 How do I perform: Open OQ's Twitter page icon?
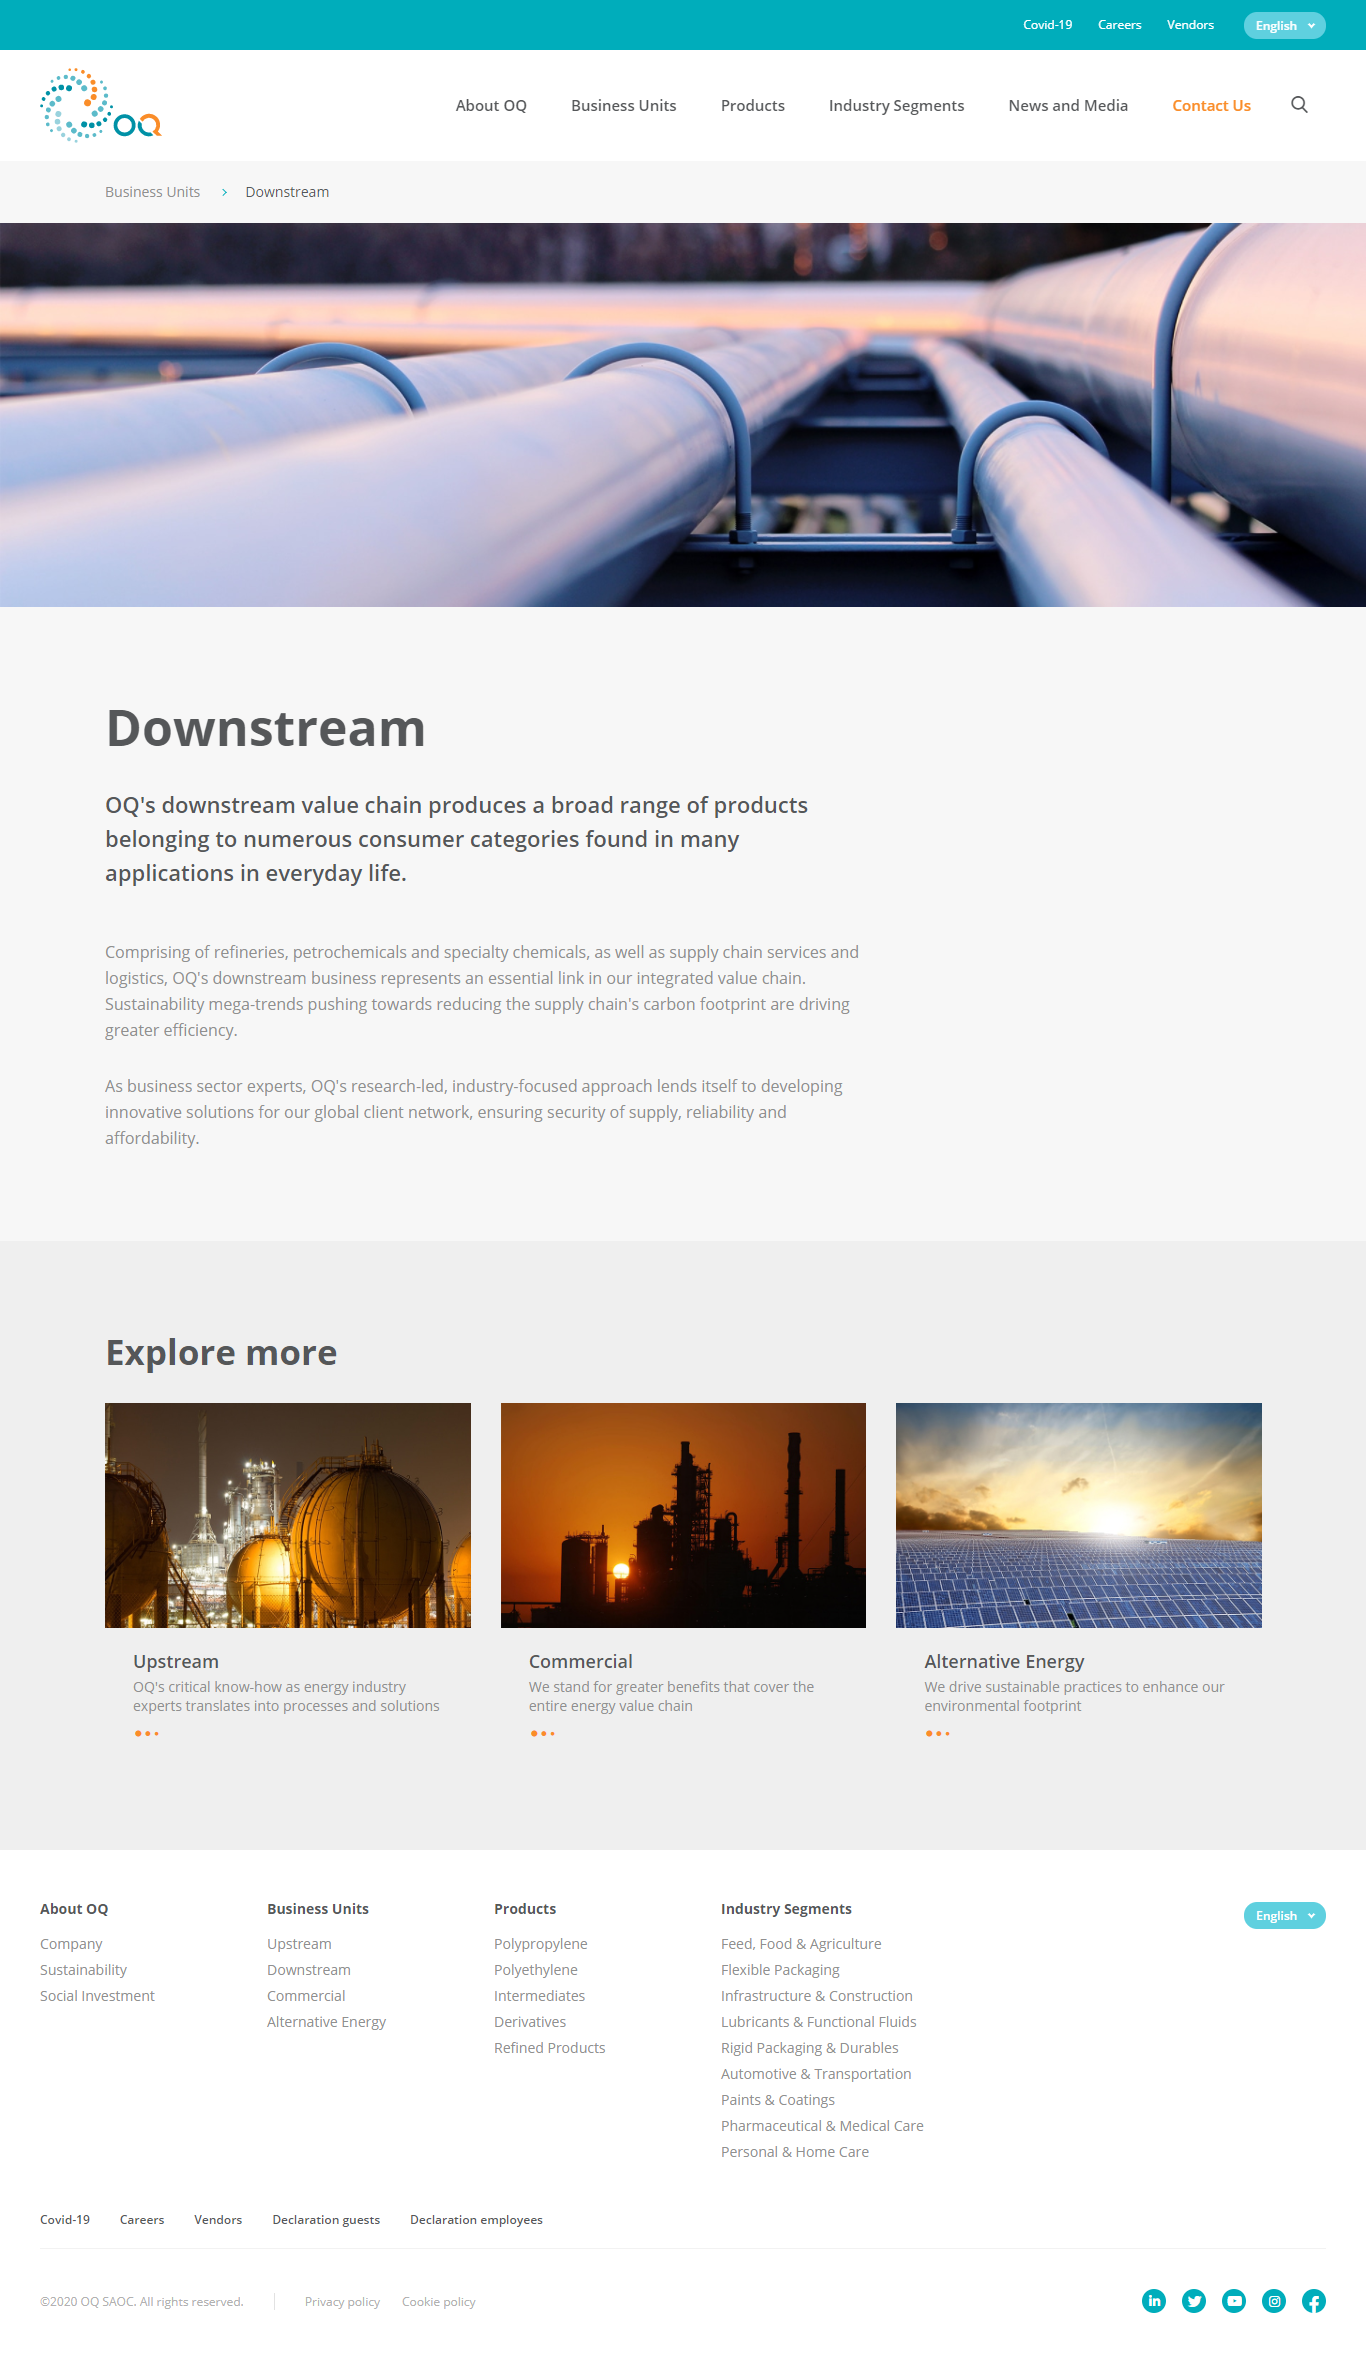click(x=1194, y=2301)
